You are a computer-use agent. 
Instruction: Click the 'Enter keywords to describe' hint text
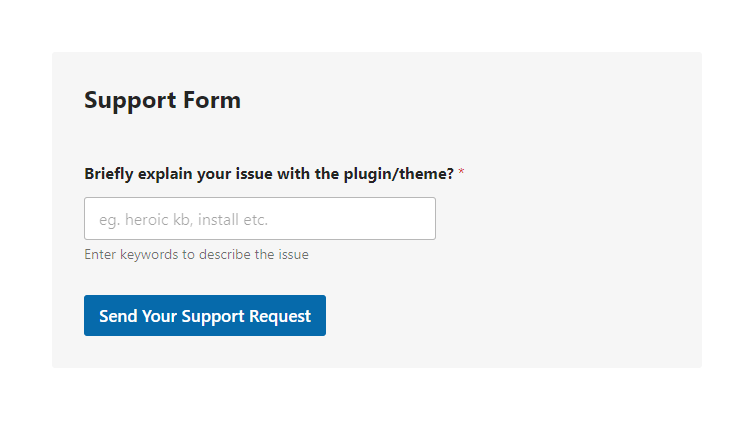click(x=196, y=254)
